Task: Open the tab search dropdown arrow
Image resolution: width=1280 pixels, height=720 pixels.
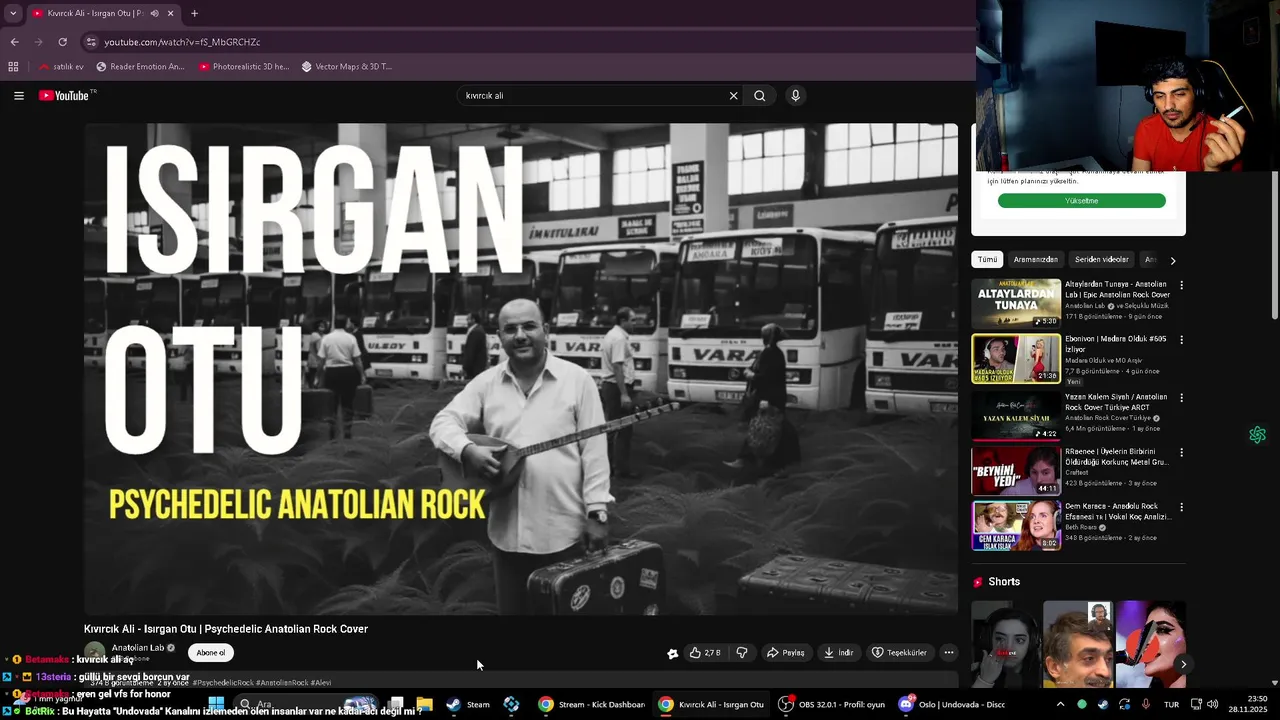Action: [x=13, y=13]
